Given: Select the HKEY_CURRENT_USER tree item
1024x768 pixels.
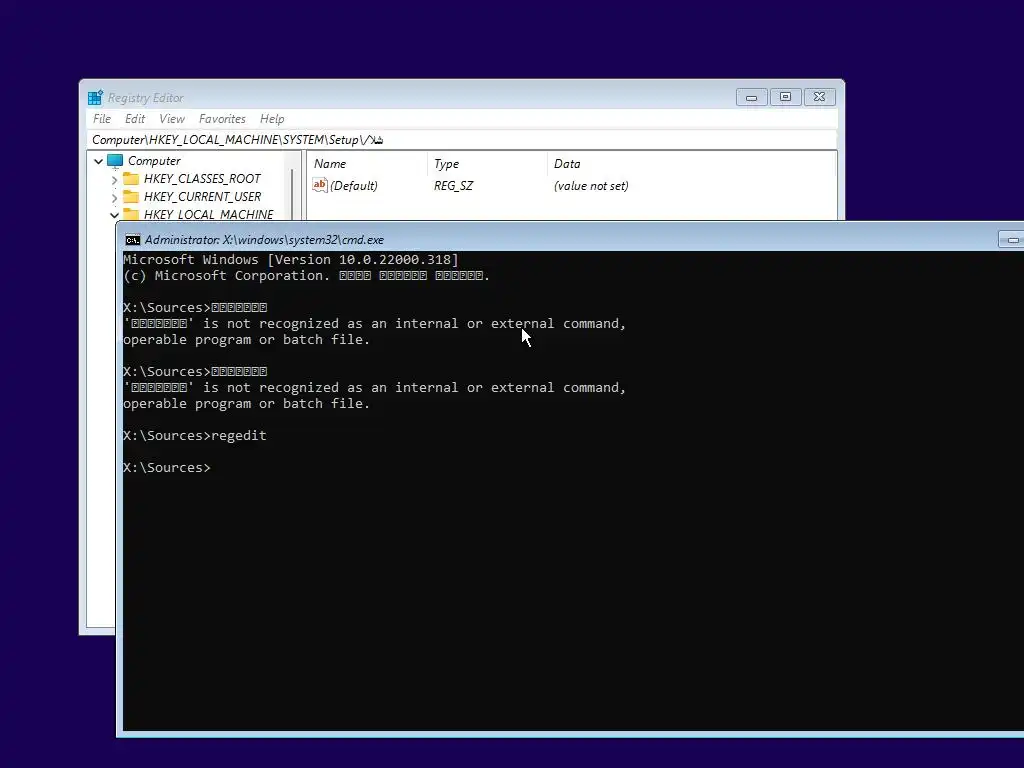Looking at the screenshot, I should (x=202, y=197).
